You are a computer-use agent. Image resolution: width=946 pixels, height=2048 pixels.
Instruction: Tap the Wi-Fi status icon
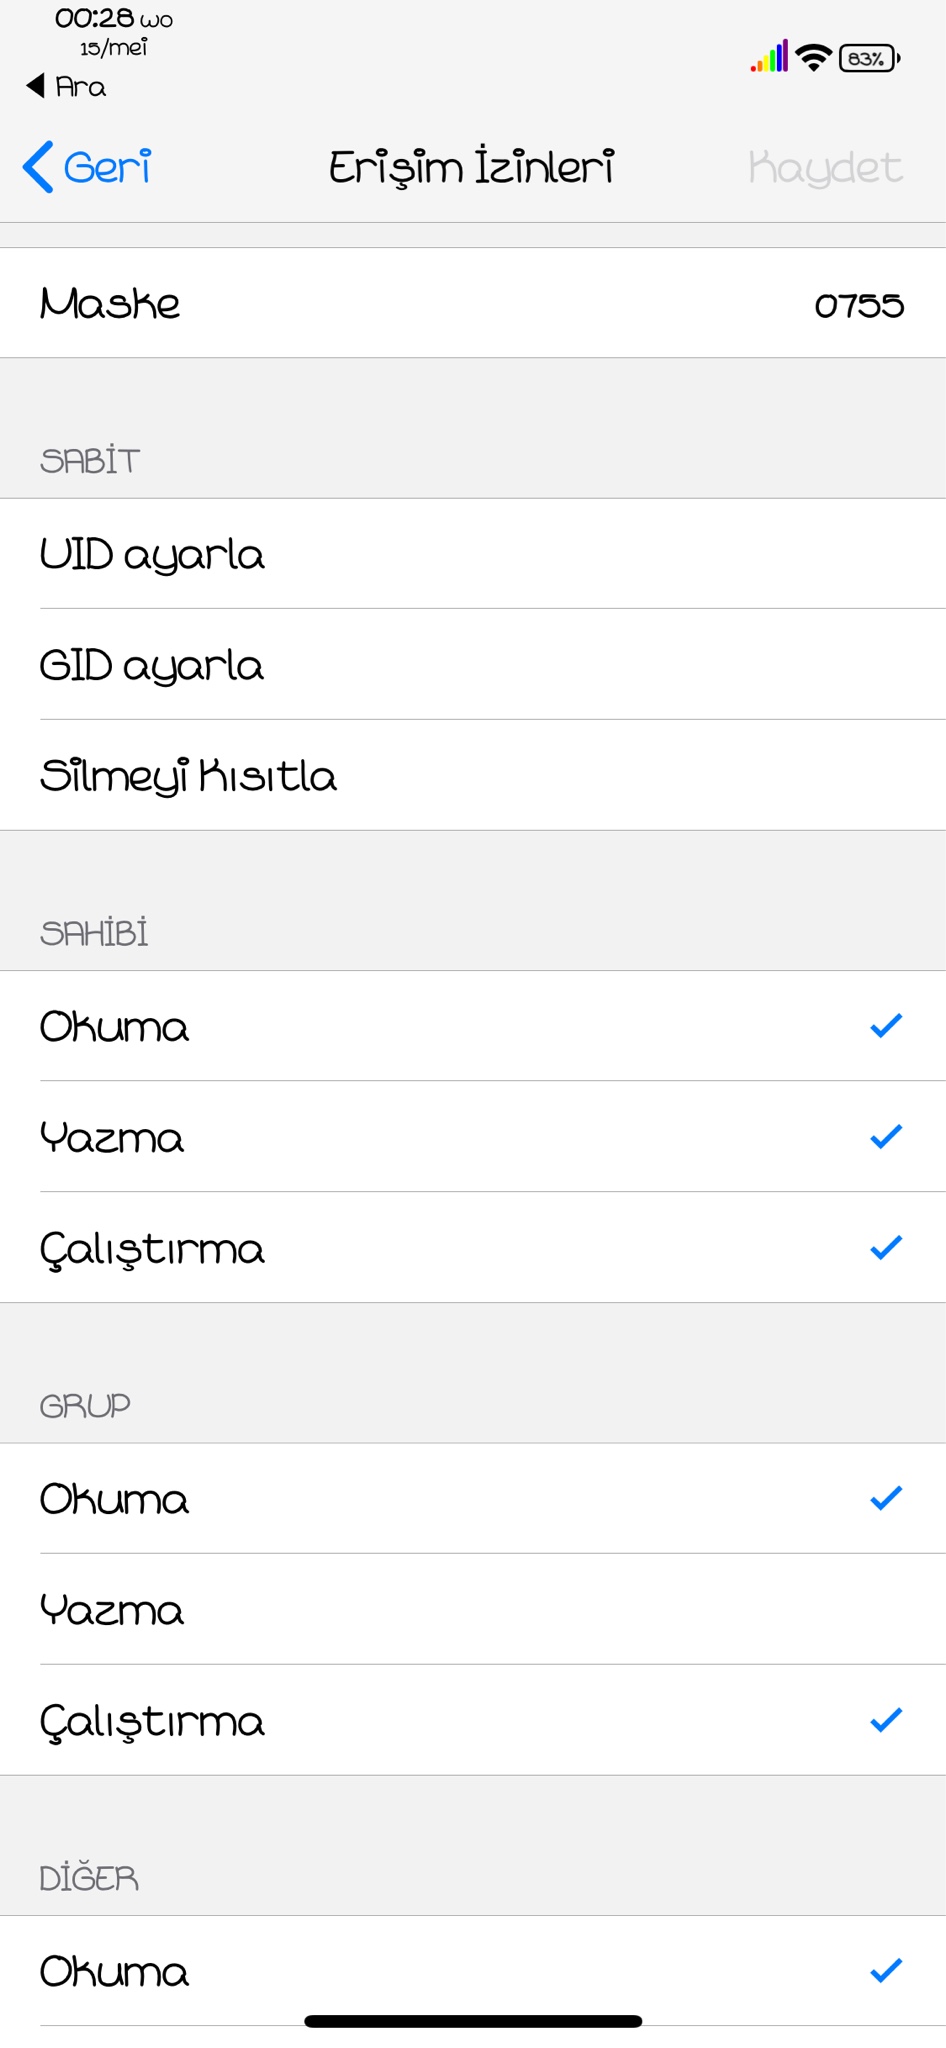pos(814,58)
